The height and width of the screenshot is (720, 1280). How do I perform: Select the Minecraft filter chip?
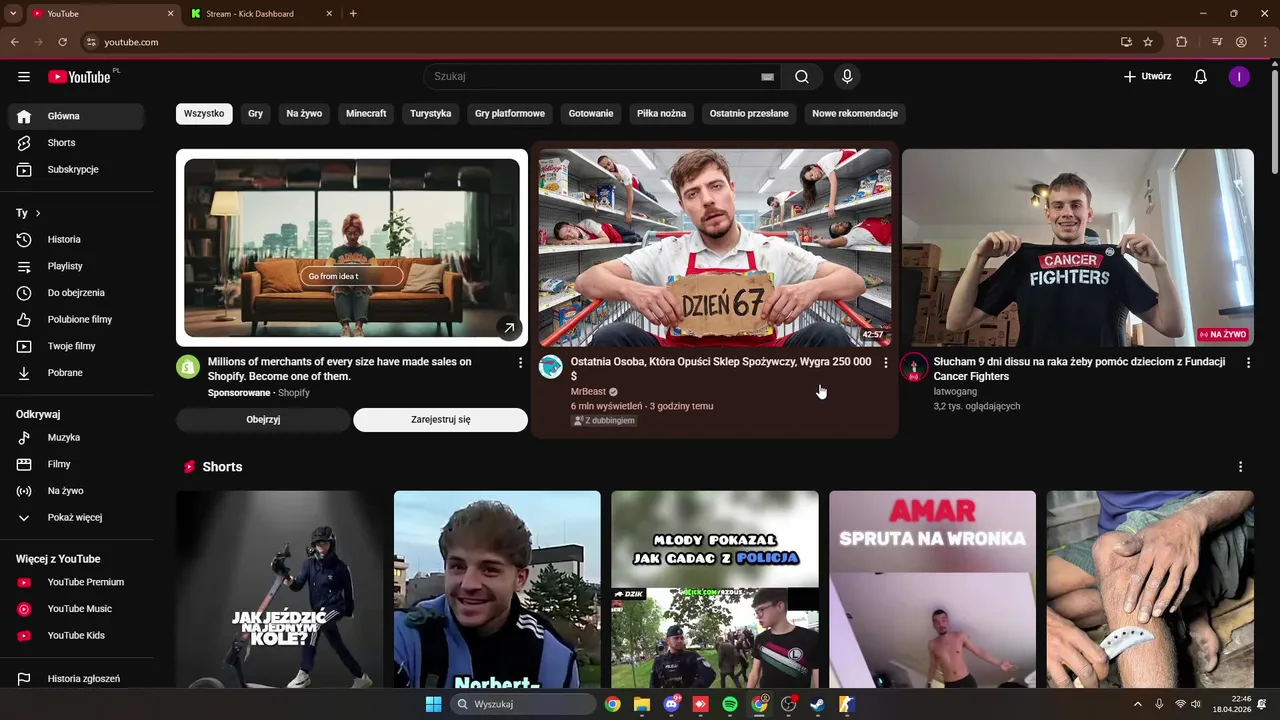tap(366, 114)
